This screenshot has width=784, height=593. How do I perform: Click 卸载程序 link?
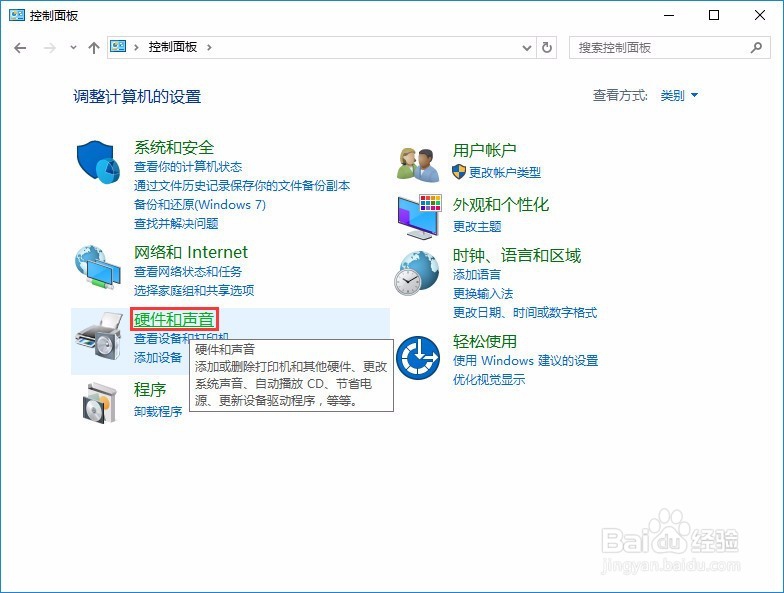click(x=158, y=412)
